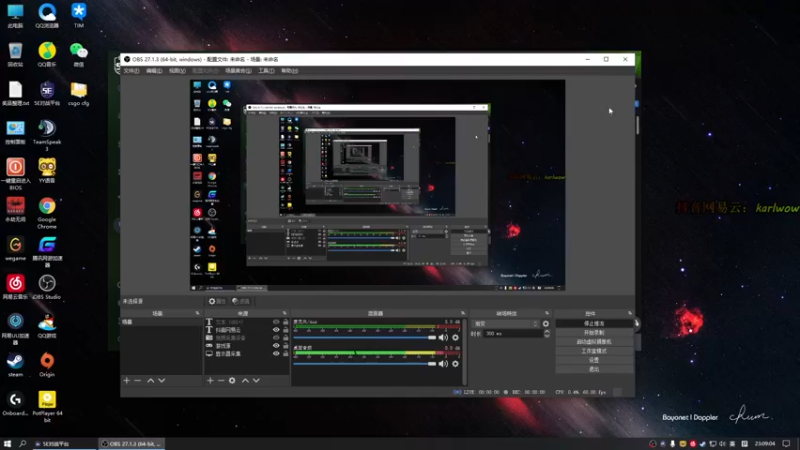800x450 pixels.
Task: Pop out the 场景 dock panel
Action: tap(197, 313)
